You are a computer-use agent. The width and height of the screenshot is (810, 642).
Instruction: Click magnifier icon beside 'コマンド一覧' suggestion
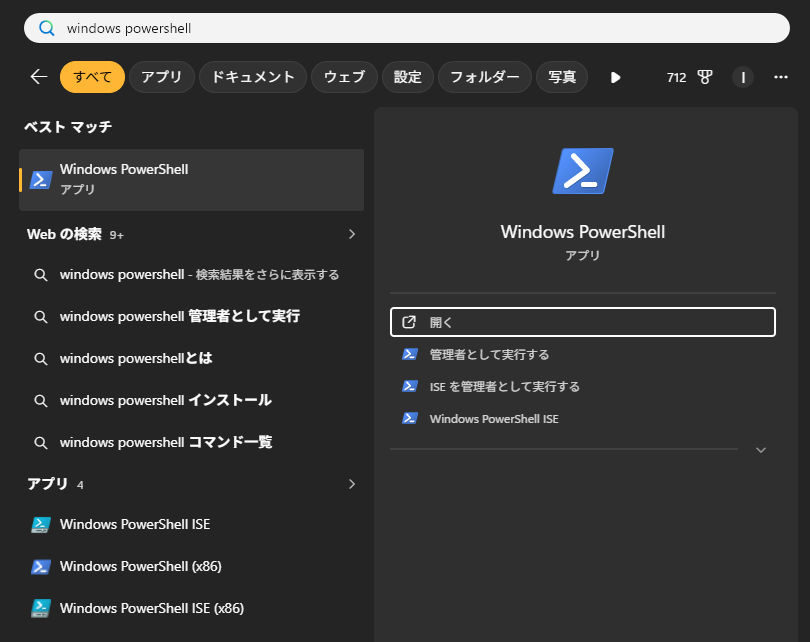click(x=41, y=443)
